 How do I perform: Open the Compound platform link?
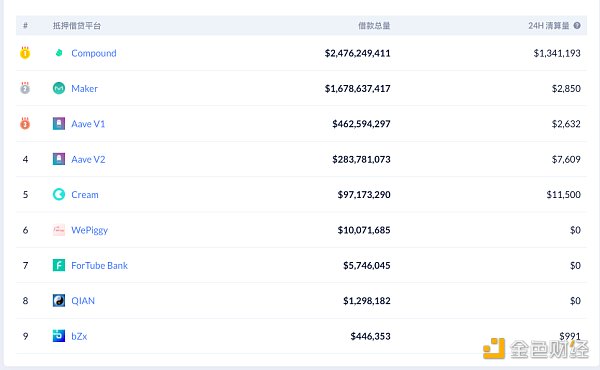pos(94,53)
